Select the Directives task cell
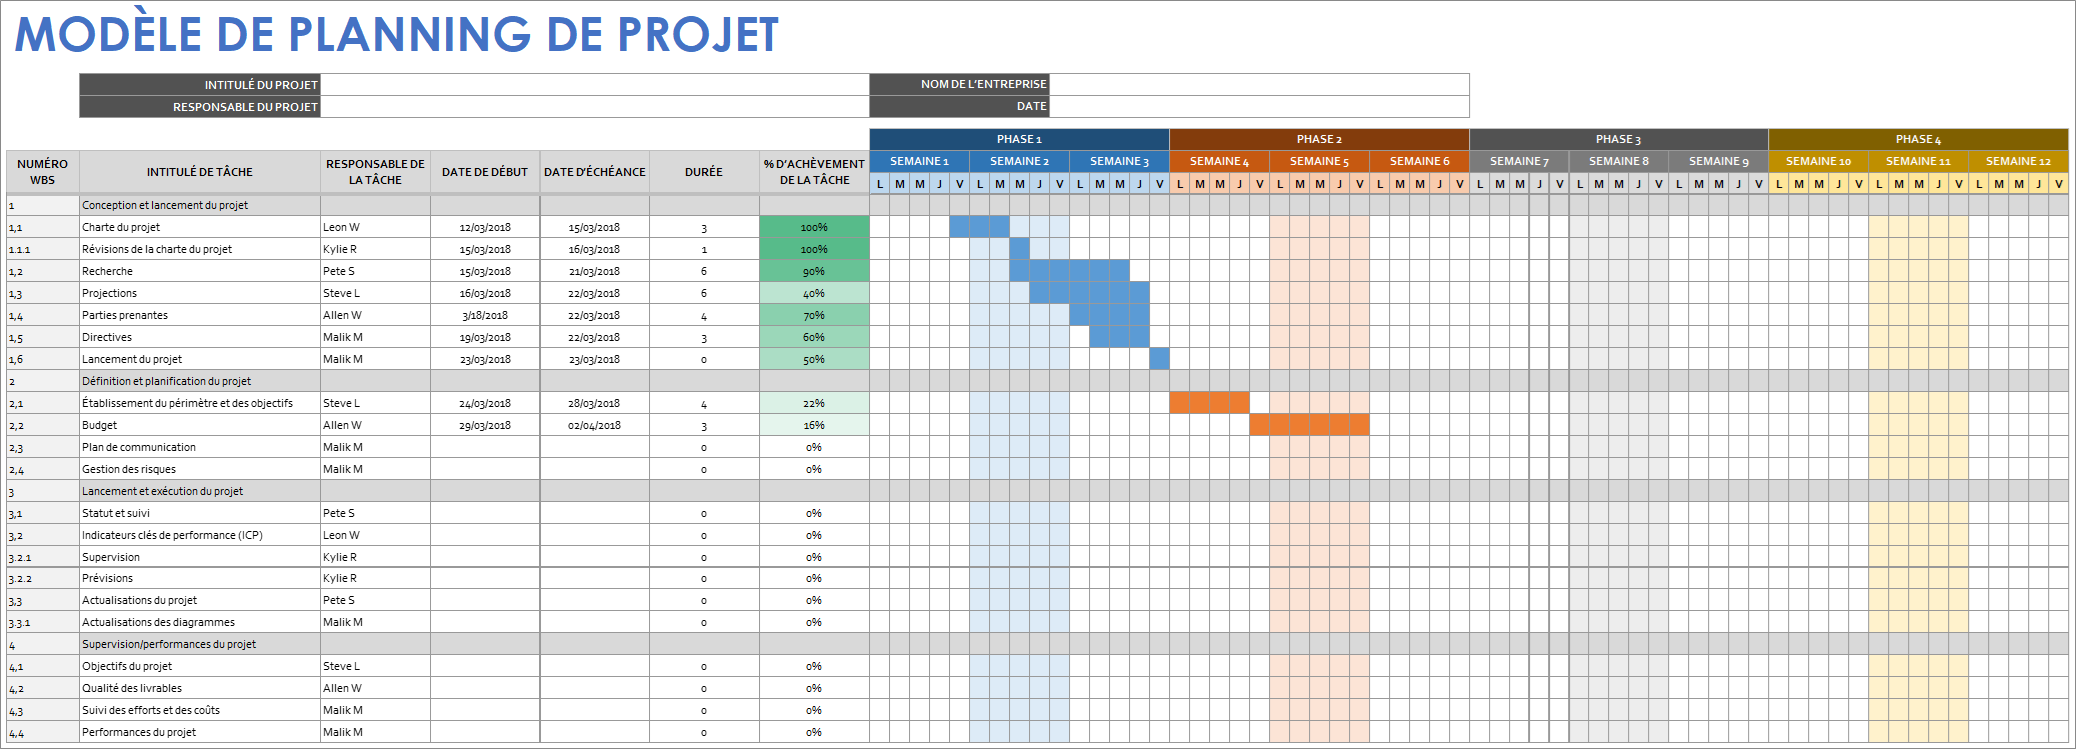The width and height of the screenshot is (2076, 749). click(200, 337)
